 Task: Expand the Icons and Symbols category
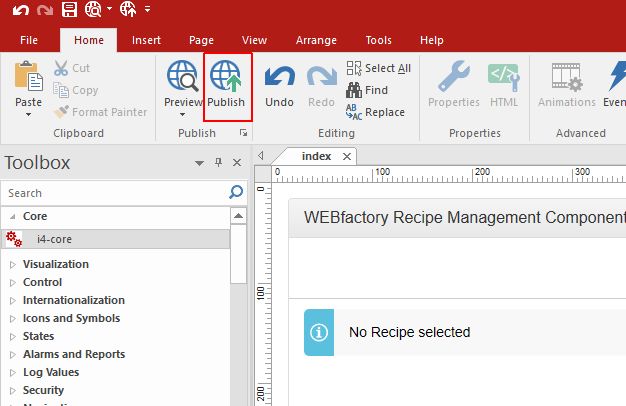click(x=13, y=318)
